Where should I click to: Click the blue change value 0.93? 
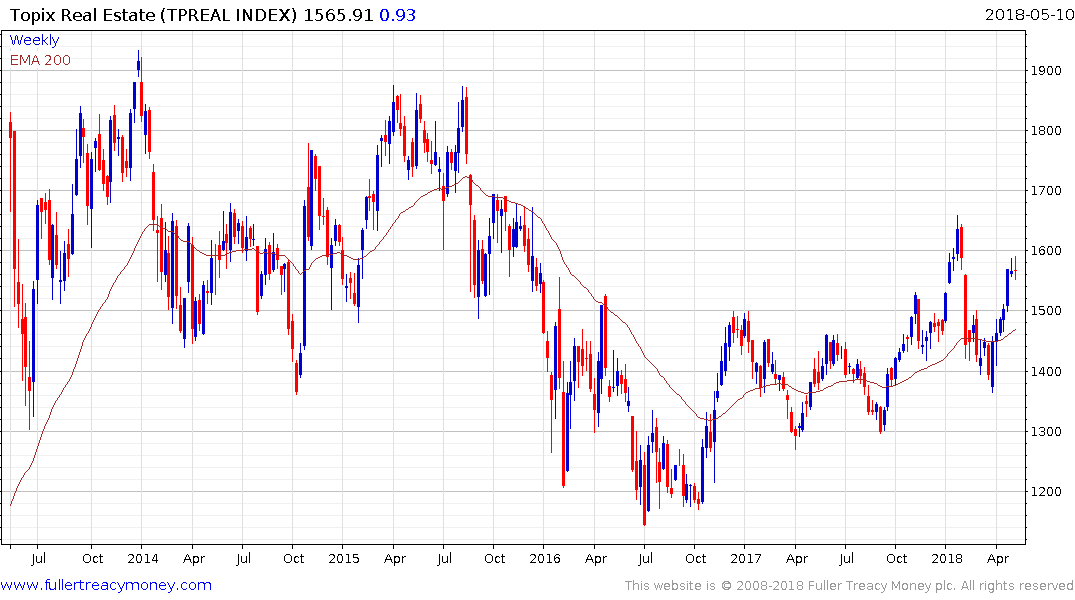(398, 15)
